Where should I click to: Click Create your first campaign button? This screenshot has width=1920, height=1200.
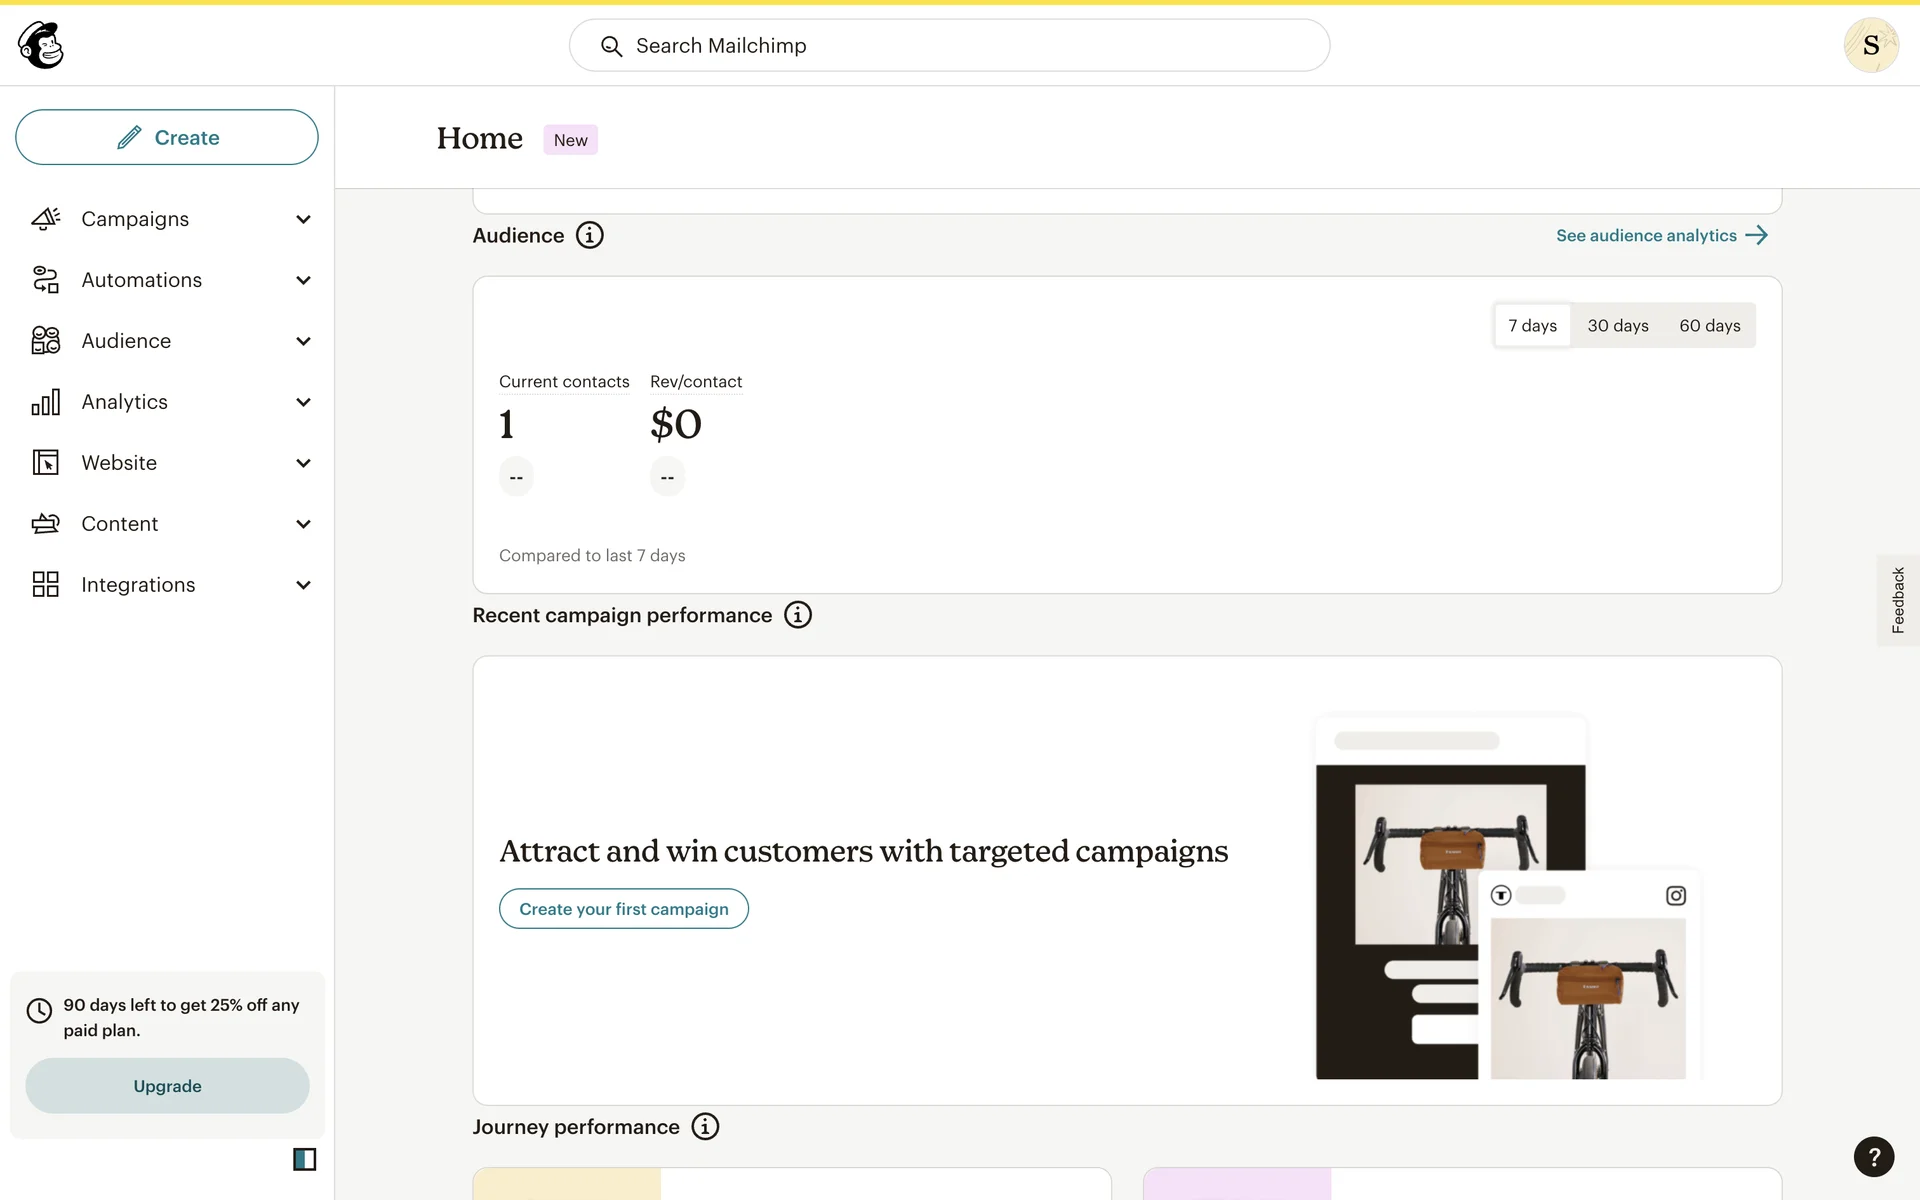tap(623, 909)
